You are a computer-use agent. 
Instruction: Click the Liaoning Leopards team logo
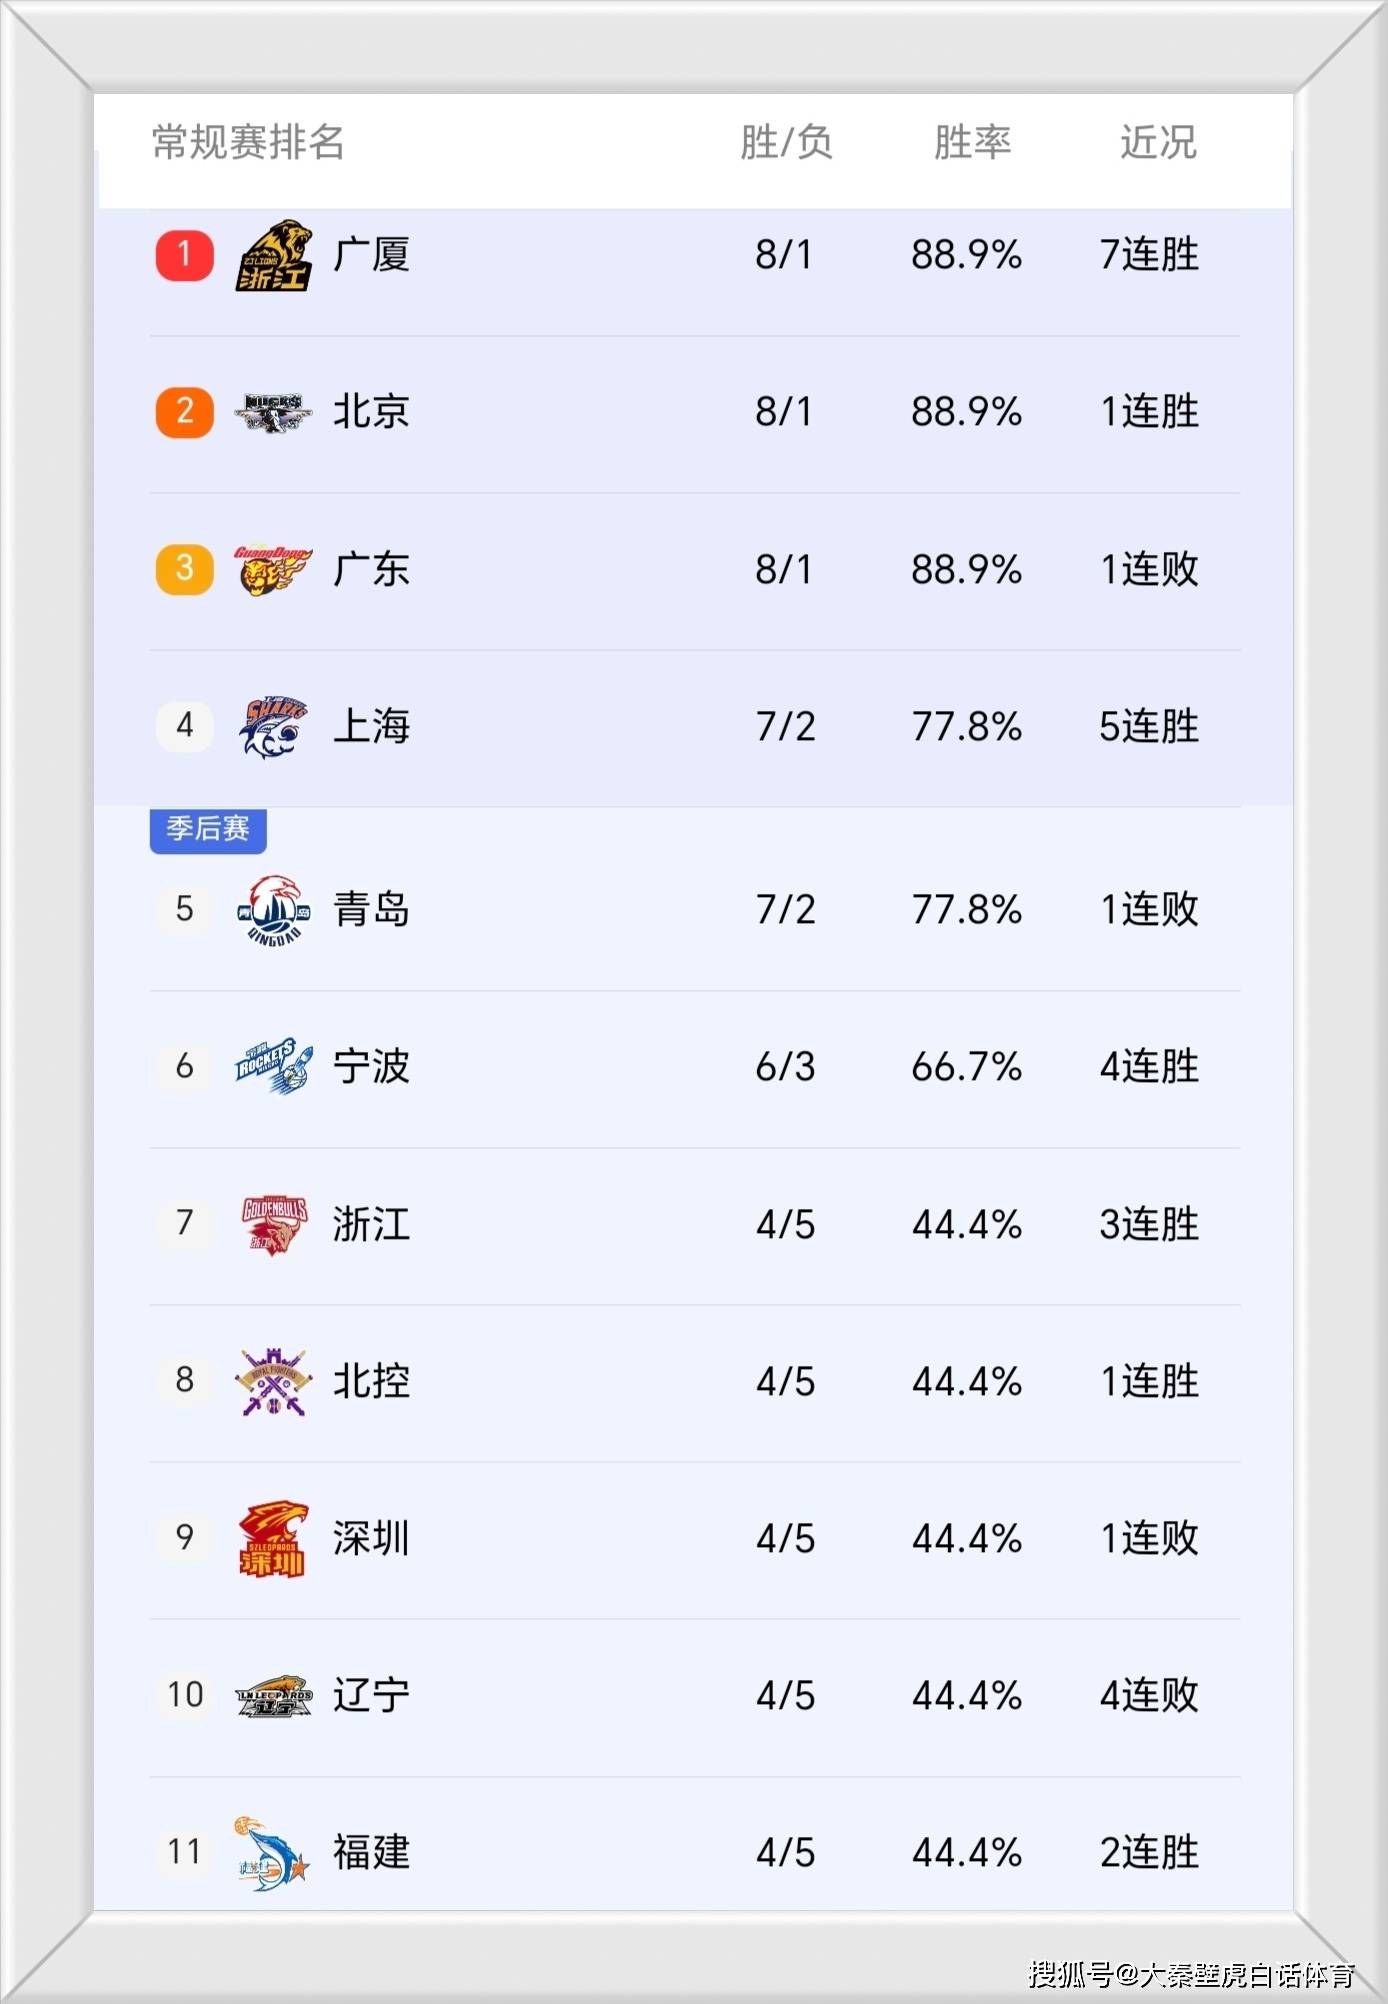point(273,1696)
